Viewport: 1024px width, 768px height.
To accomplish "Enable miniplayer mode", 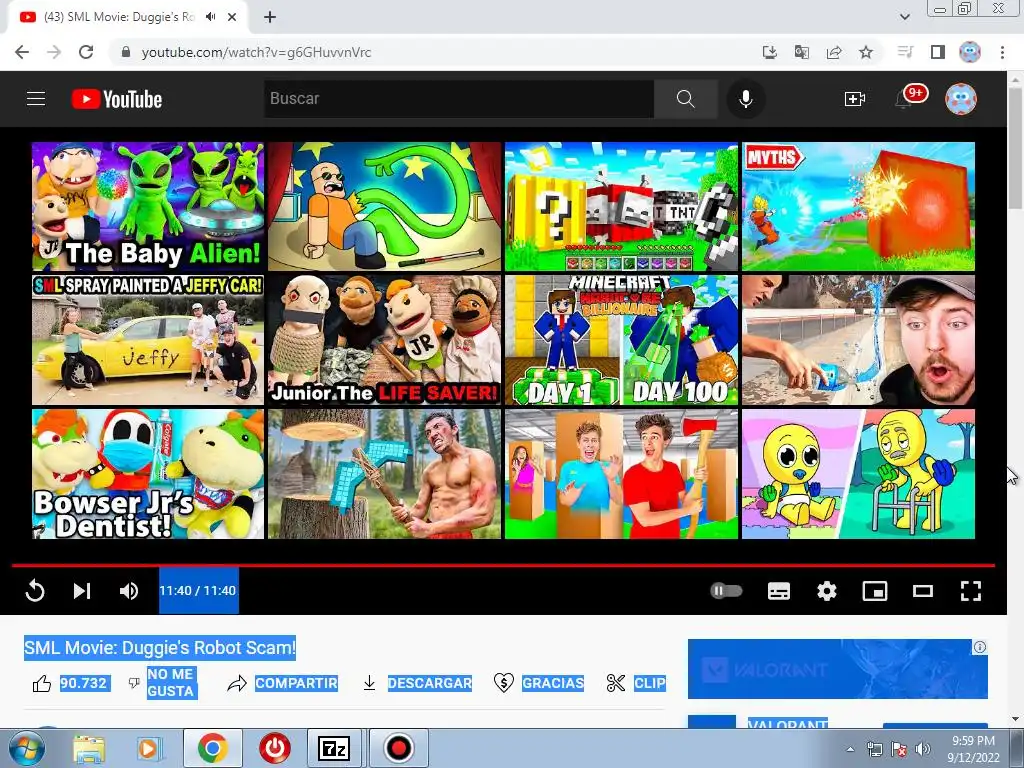I will coord(874,591).
